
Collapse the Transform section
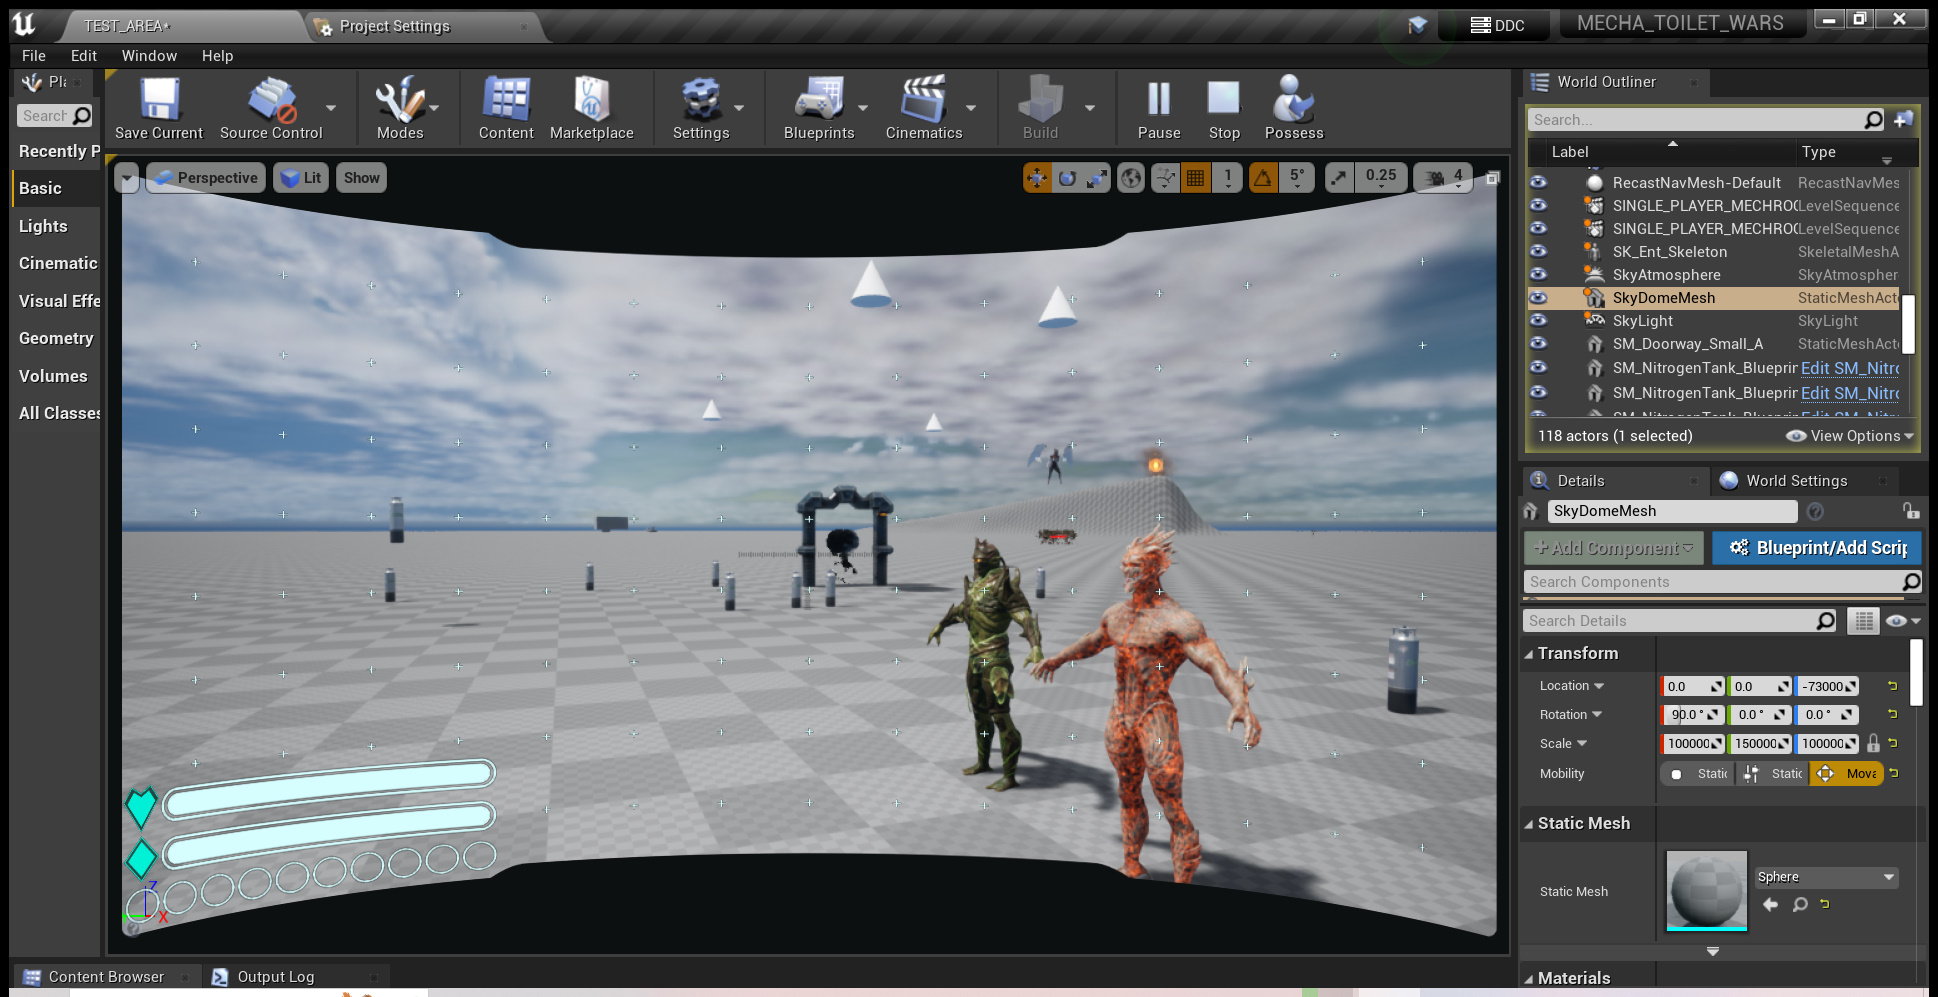pos(1529,654)
